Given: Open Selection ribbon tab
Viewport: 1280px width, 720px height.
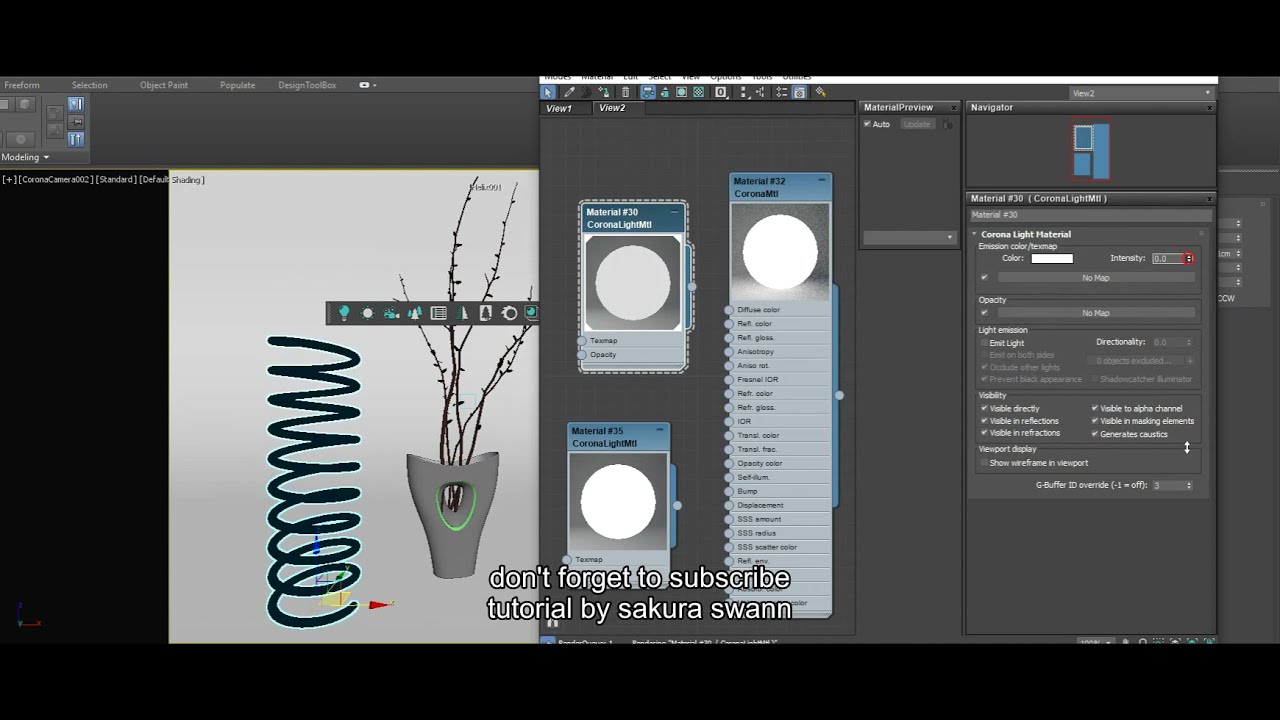Looking at the screenshot, I should (x=89, y=85).
